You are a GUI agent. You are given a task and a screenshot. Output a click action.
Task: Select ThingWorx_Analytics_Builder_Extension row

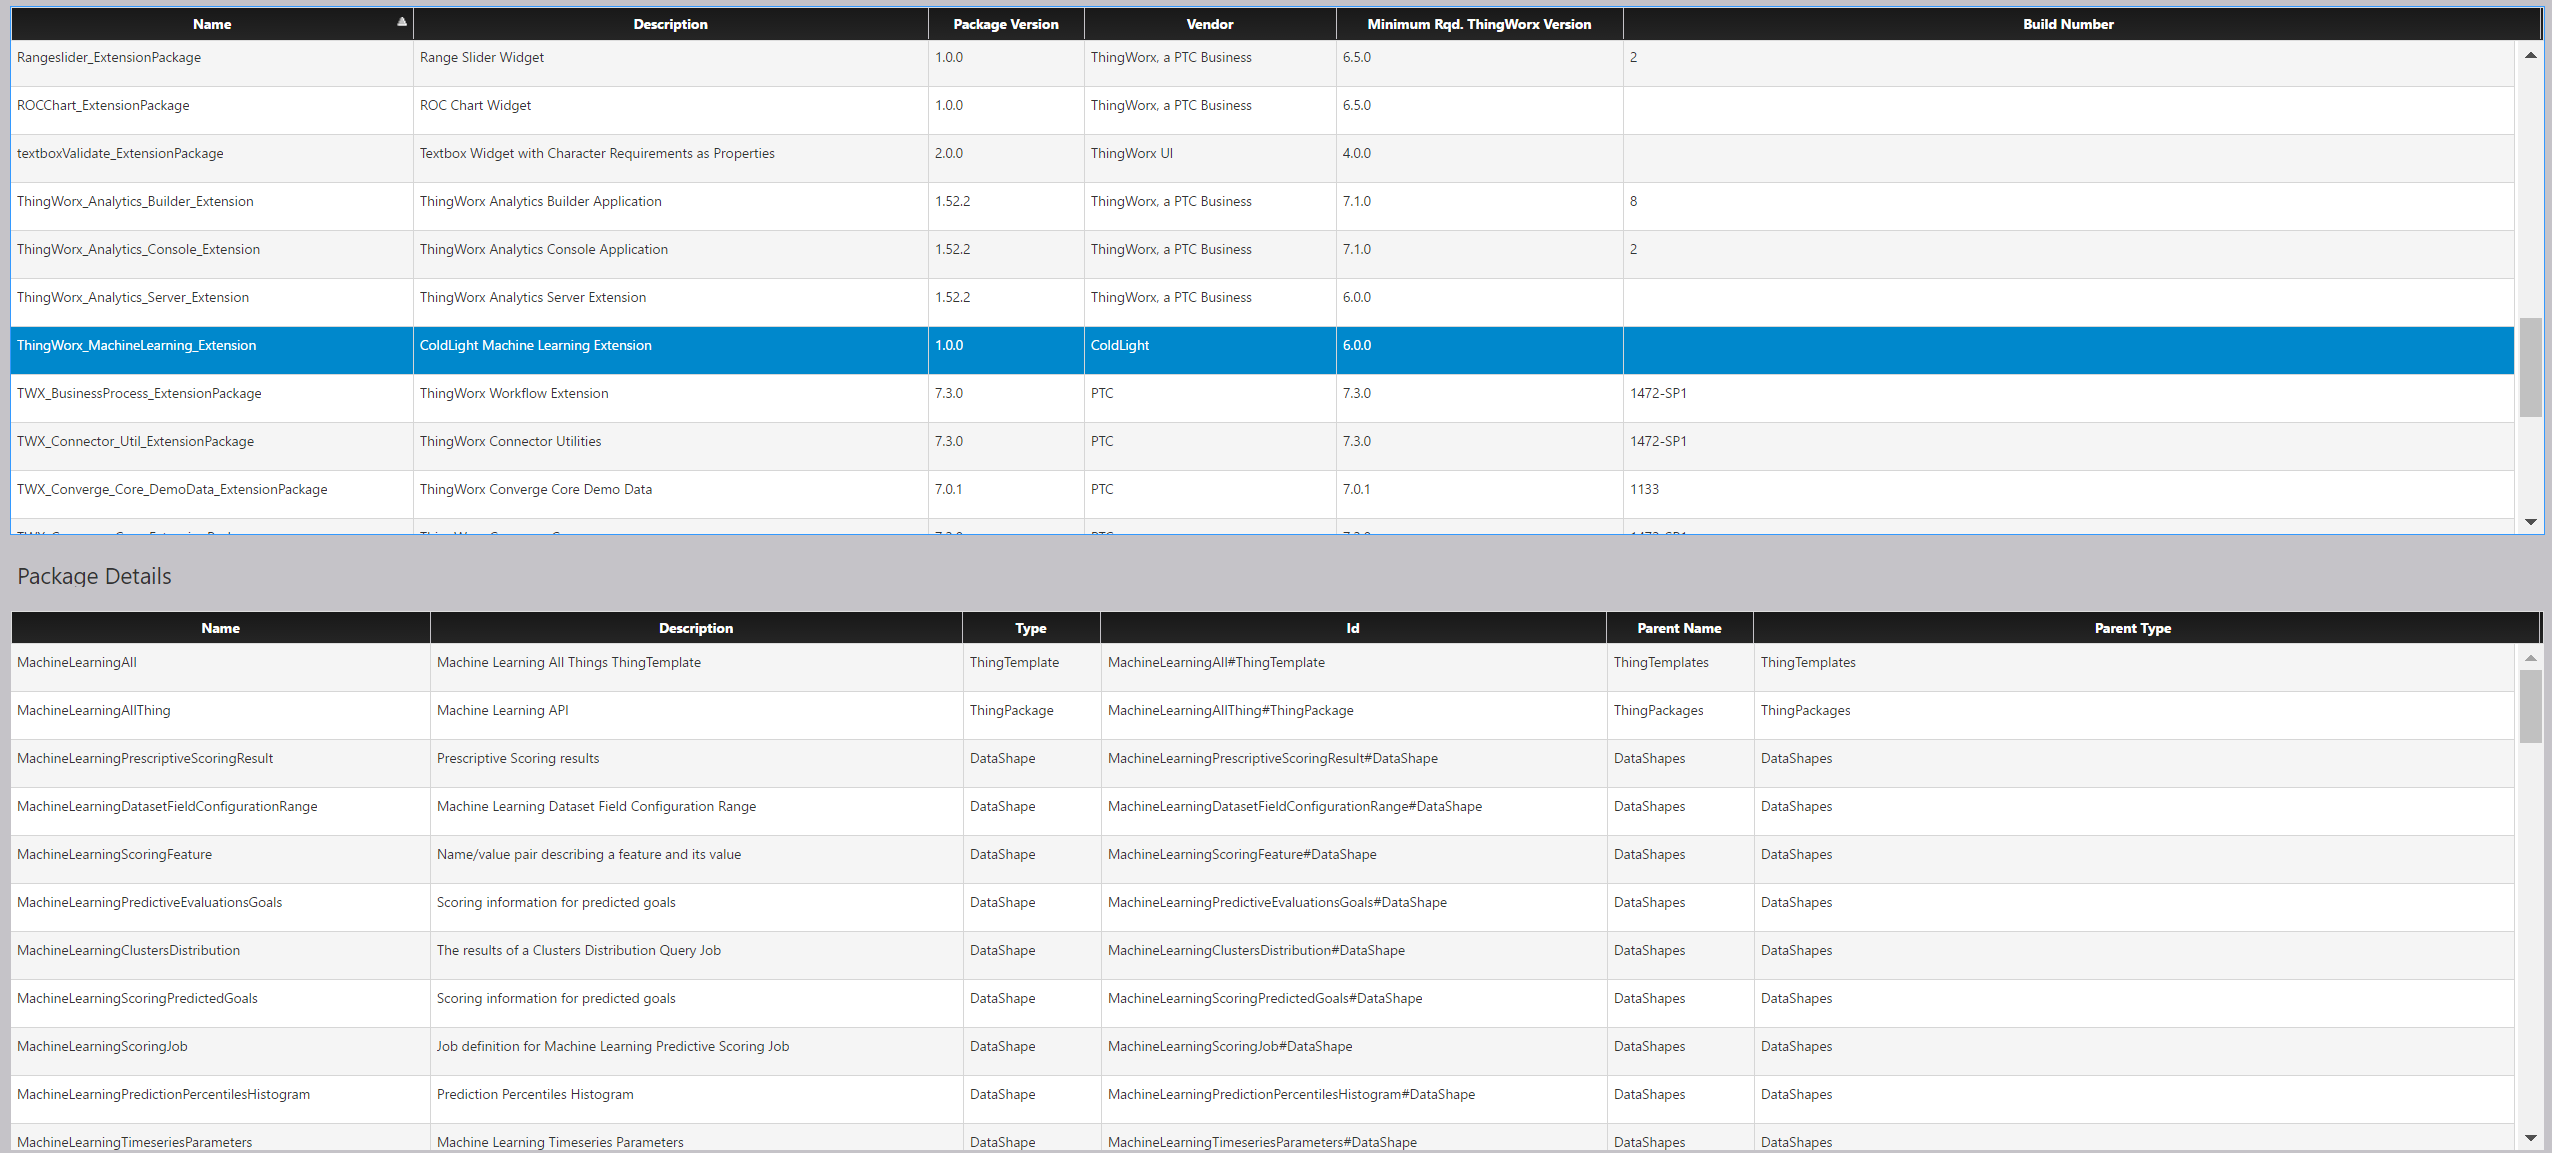pyautogui.click(x=1262, y=207)
